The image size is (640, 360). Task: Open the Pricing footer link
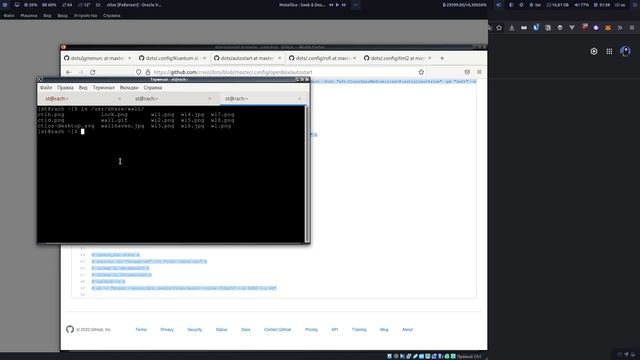tap(311, 329)
